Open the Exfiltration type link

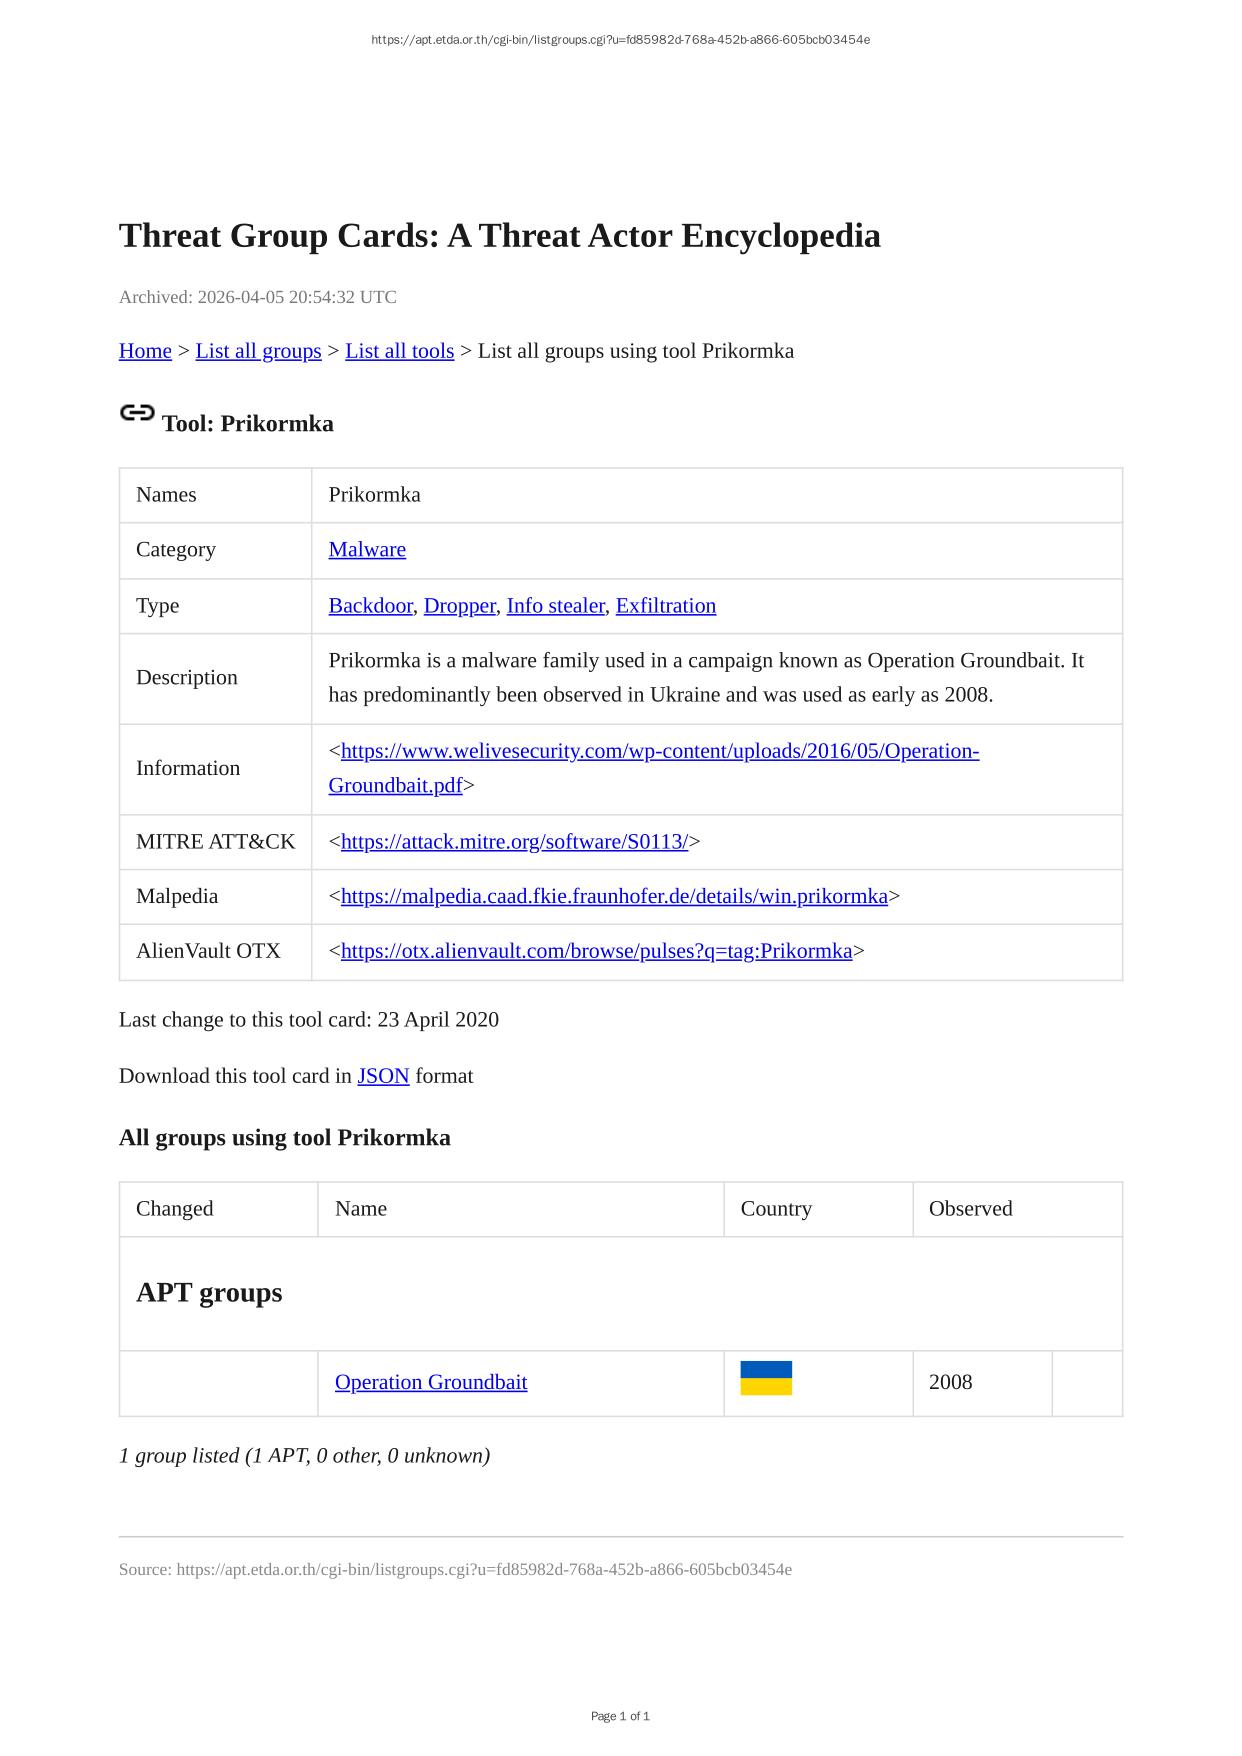665,606
